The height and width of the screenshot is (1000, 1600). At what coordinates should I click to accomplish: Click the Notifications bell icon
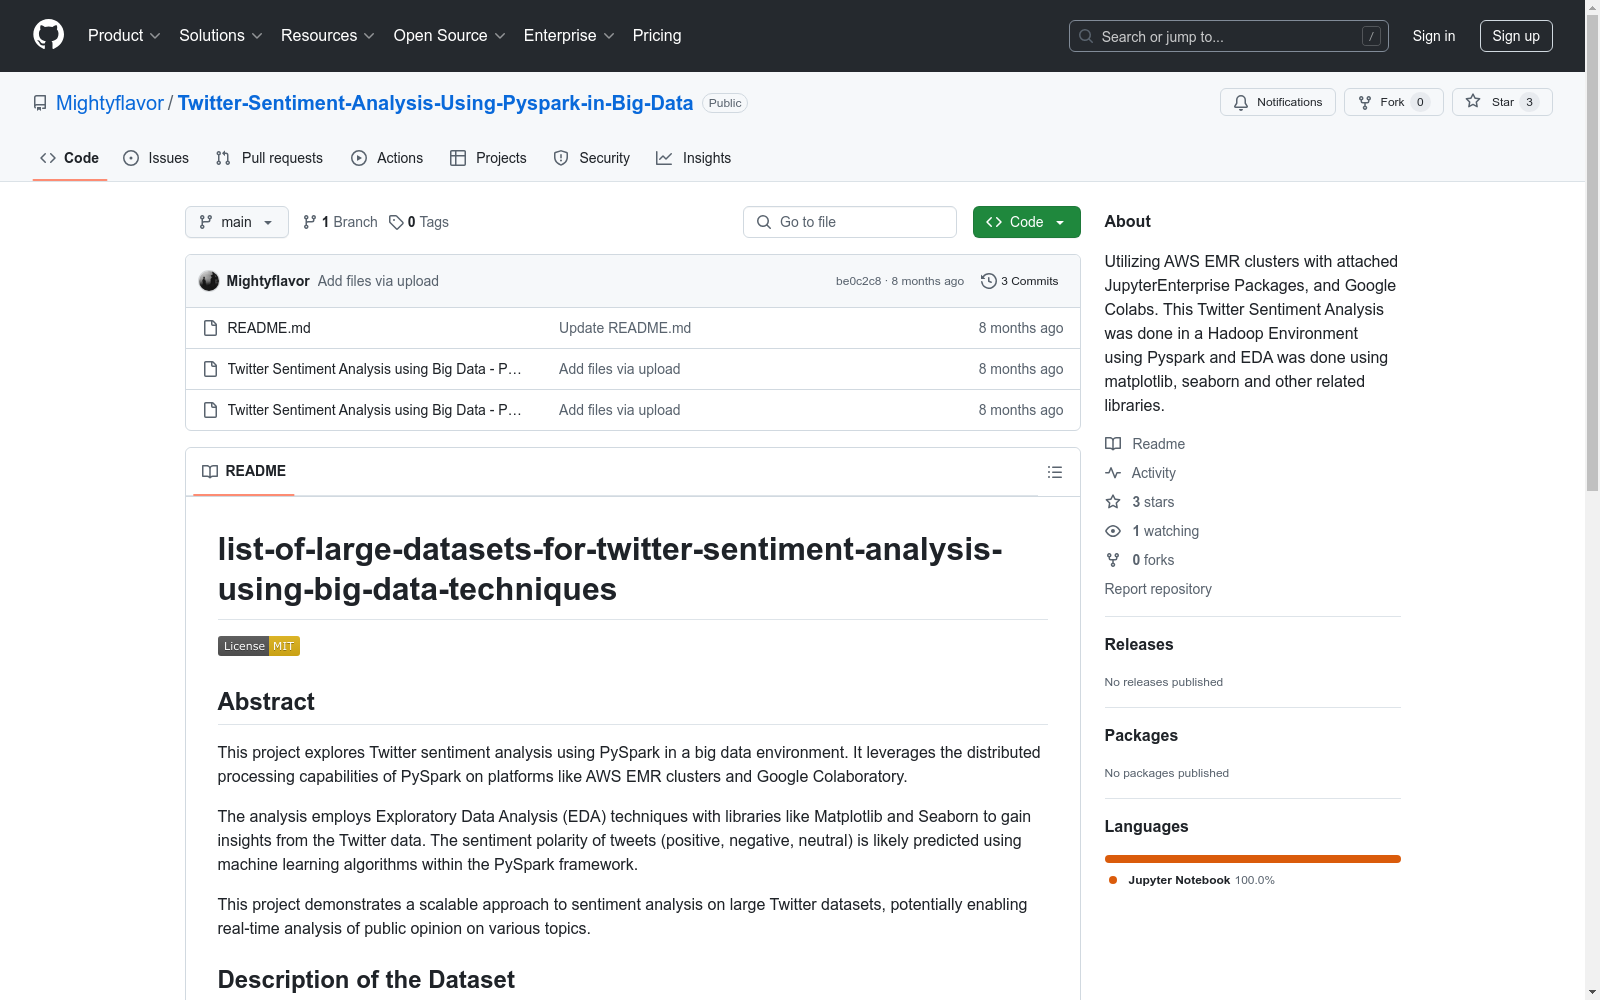click(x=1241, y=102)
